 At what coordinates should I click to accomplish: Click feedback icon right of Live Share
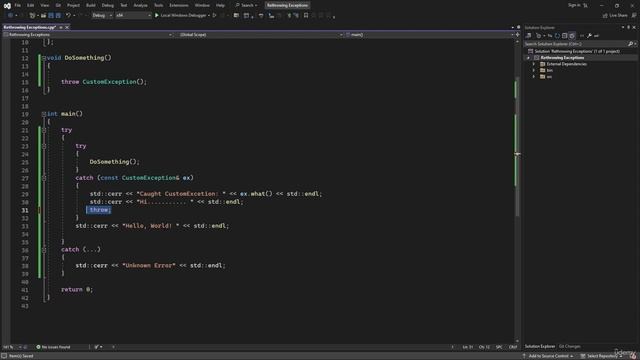[x=634, y=16]
